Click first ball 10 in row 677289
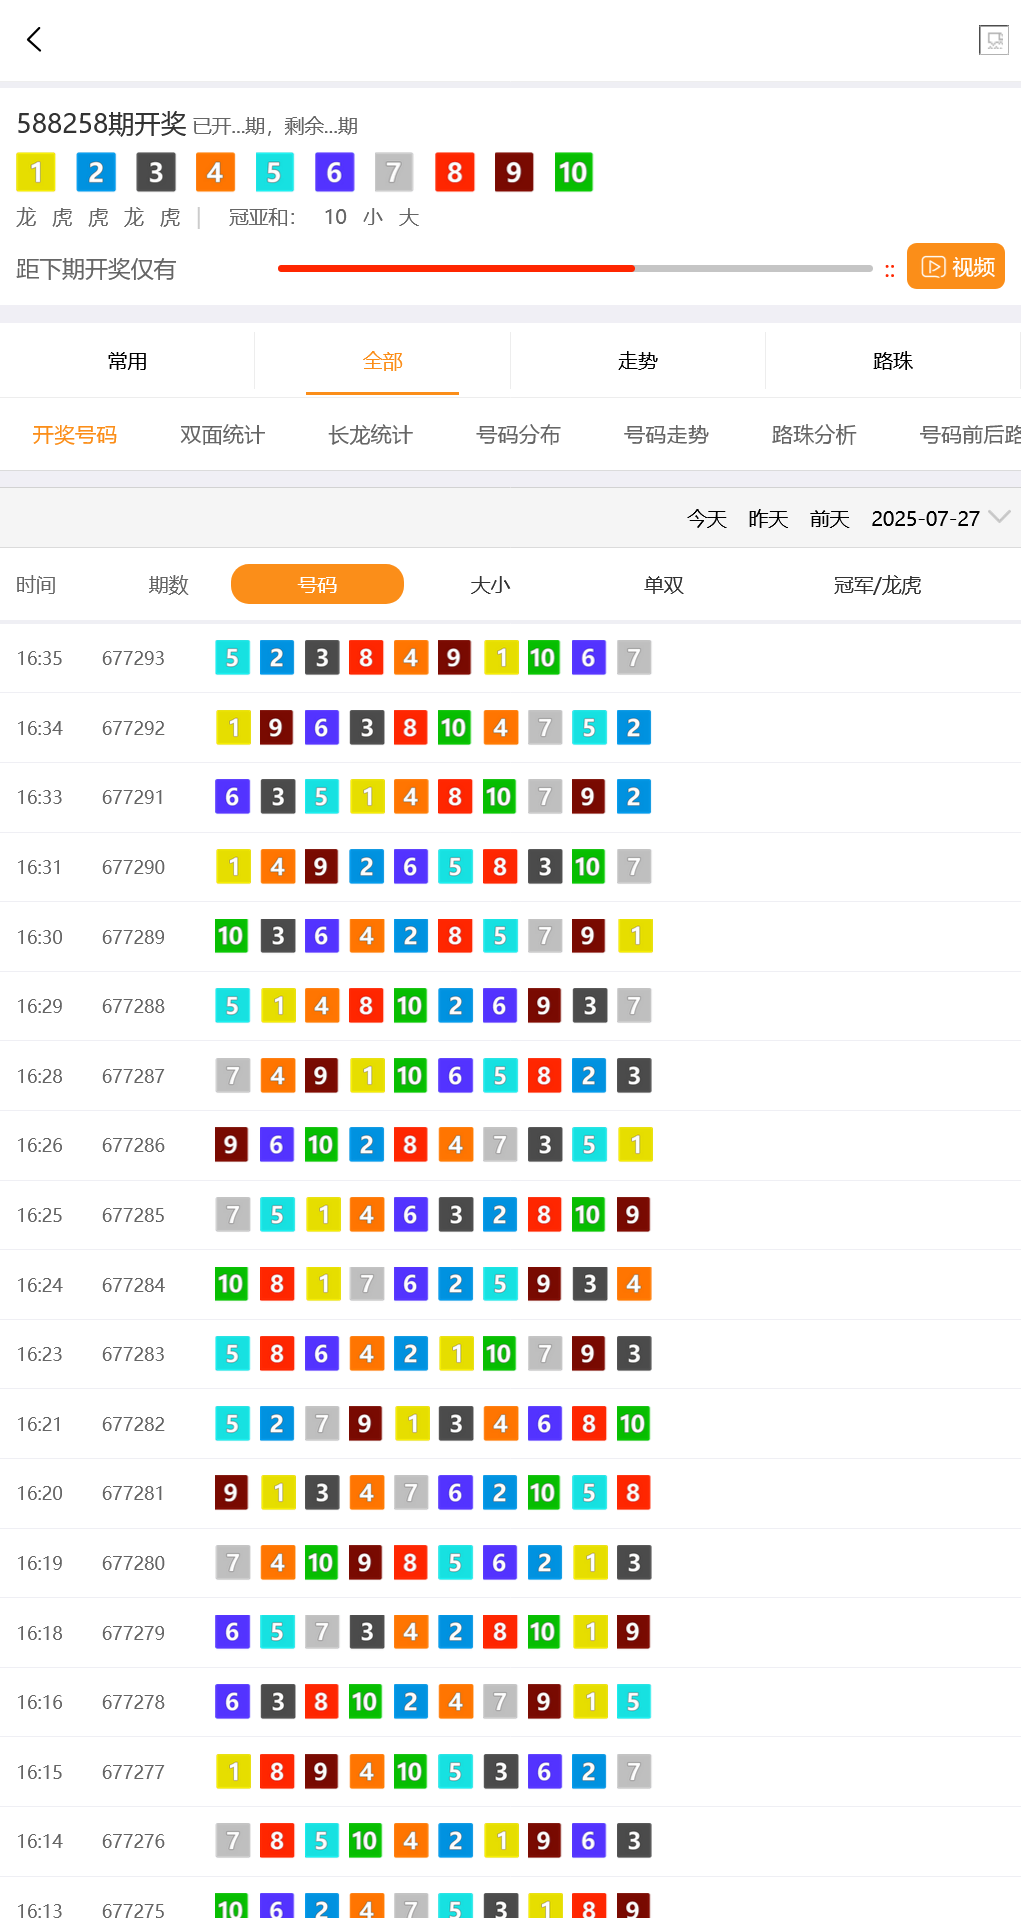Viewport: 1021px width, 1918px height. pos(231,936)
